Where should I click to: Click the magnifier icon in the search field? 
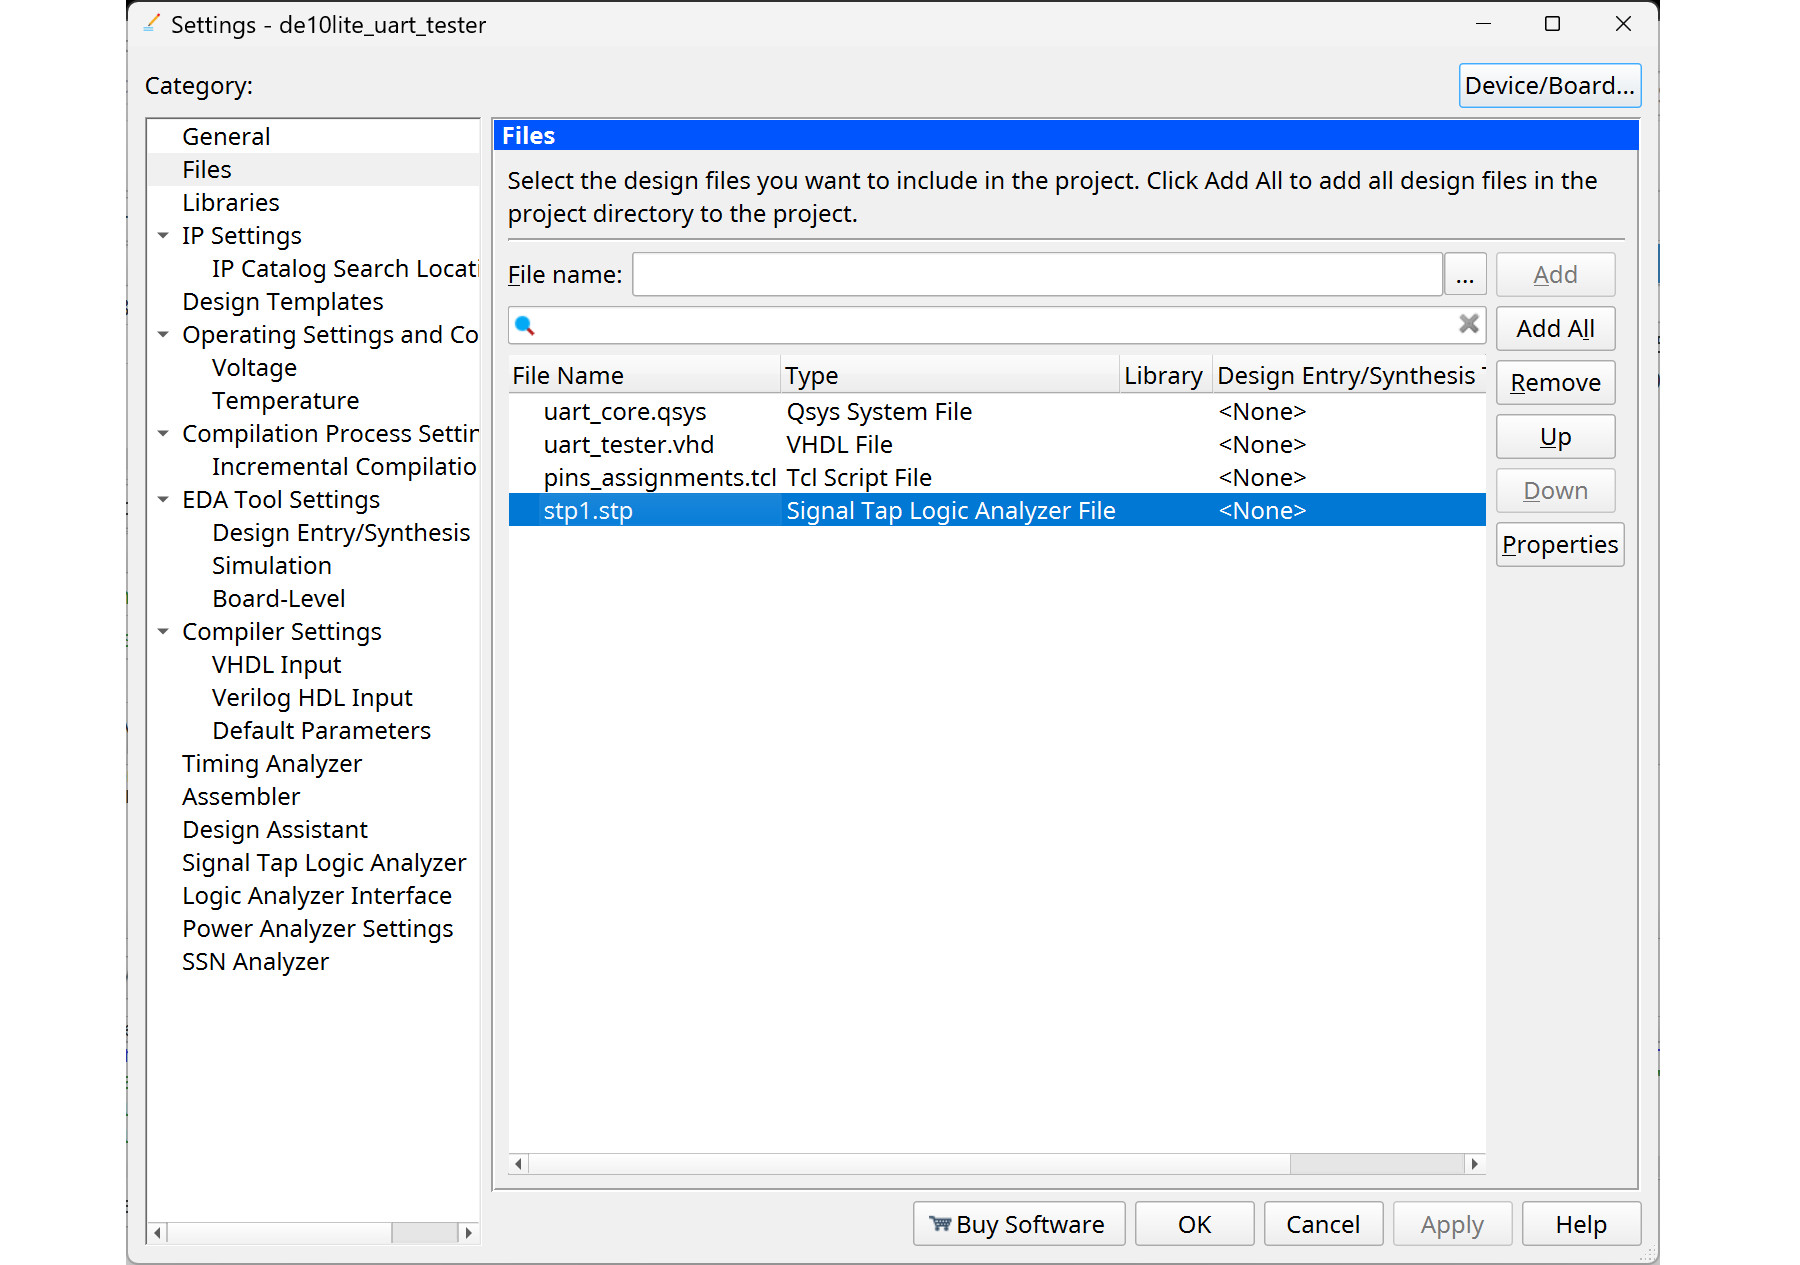525,325
